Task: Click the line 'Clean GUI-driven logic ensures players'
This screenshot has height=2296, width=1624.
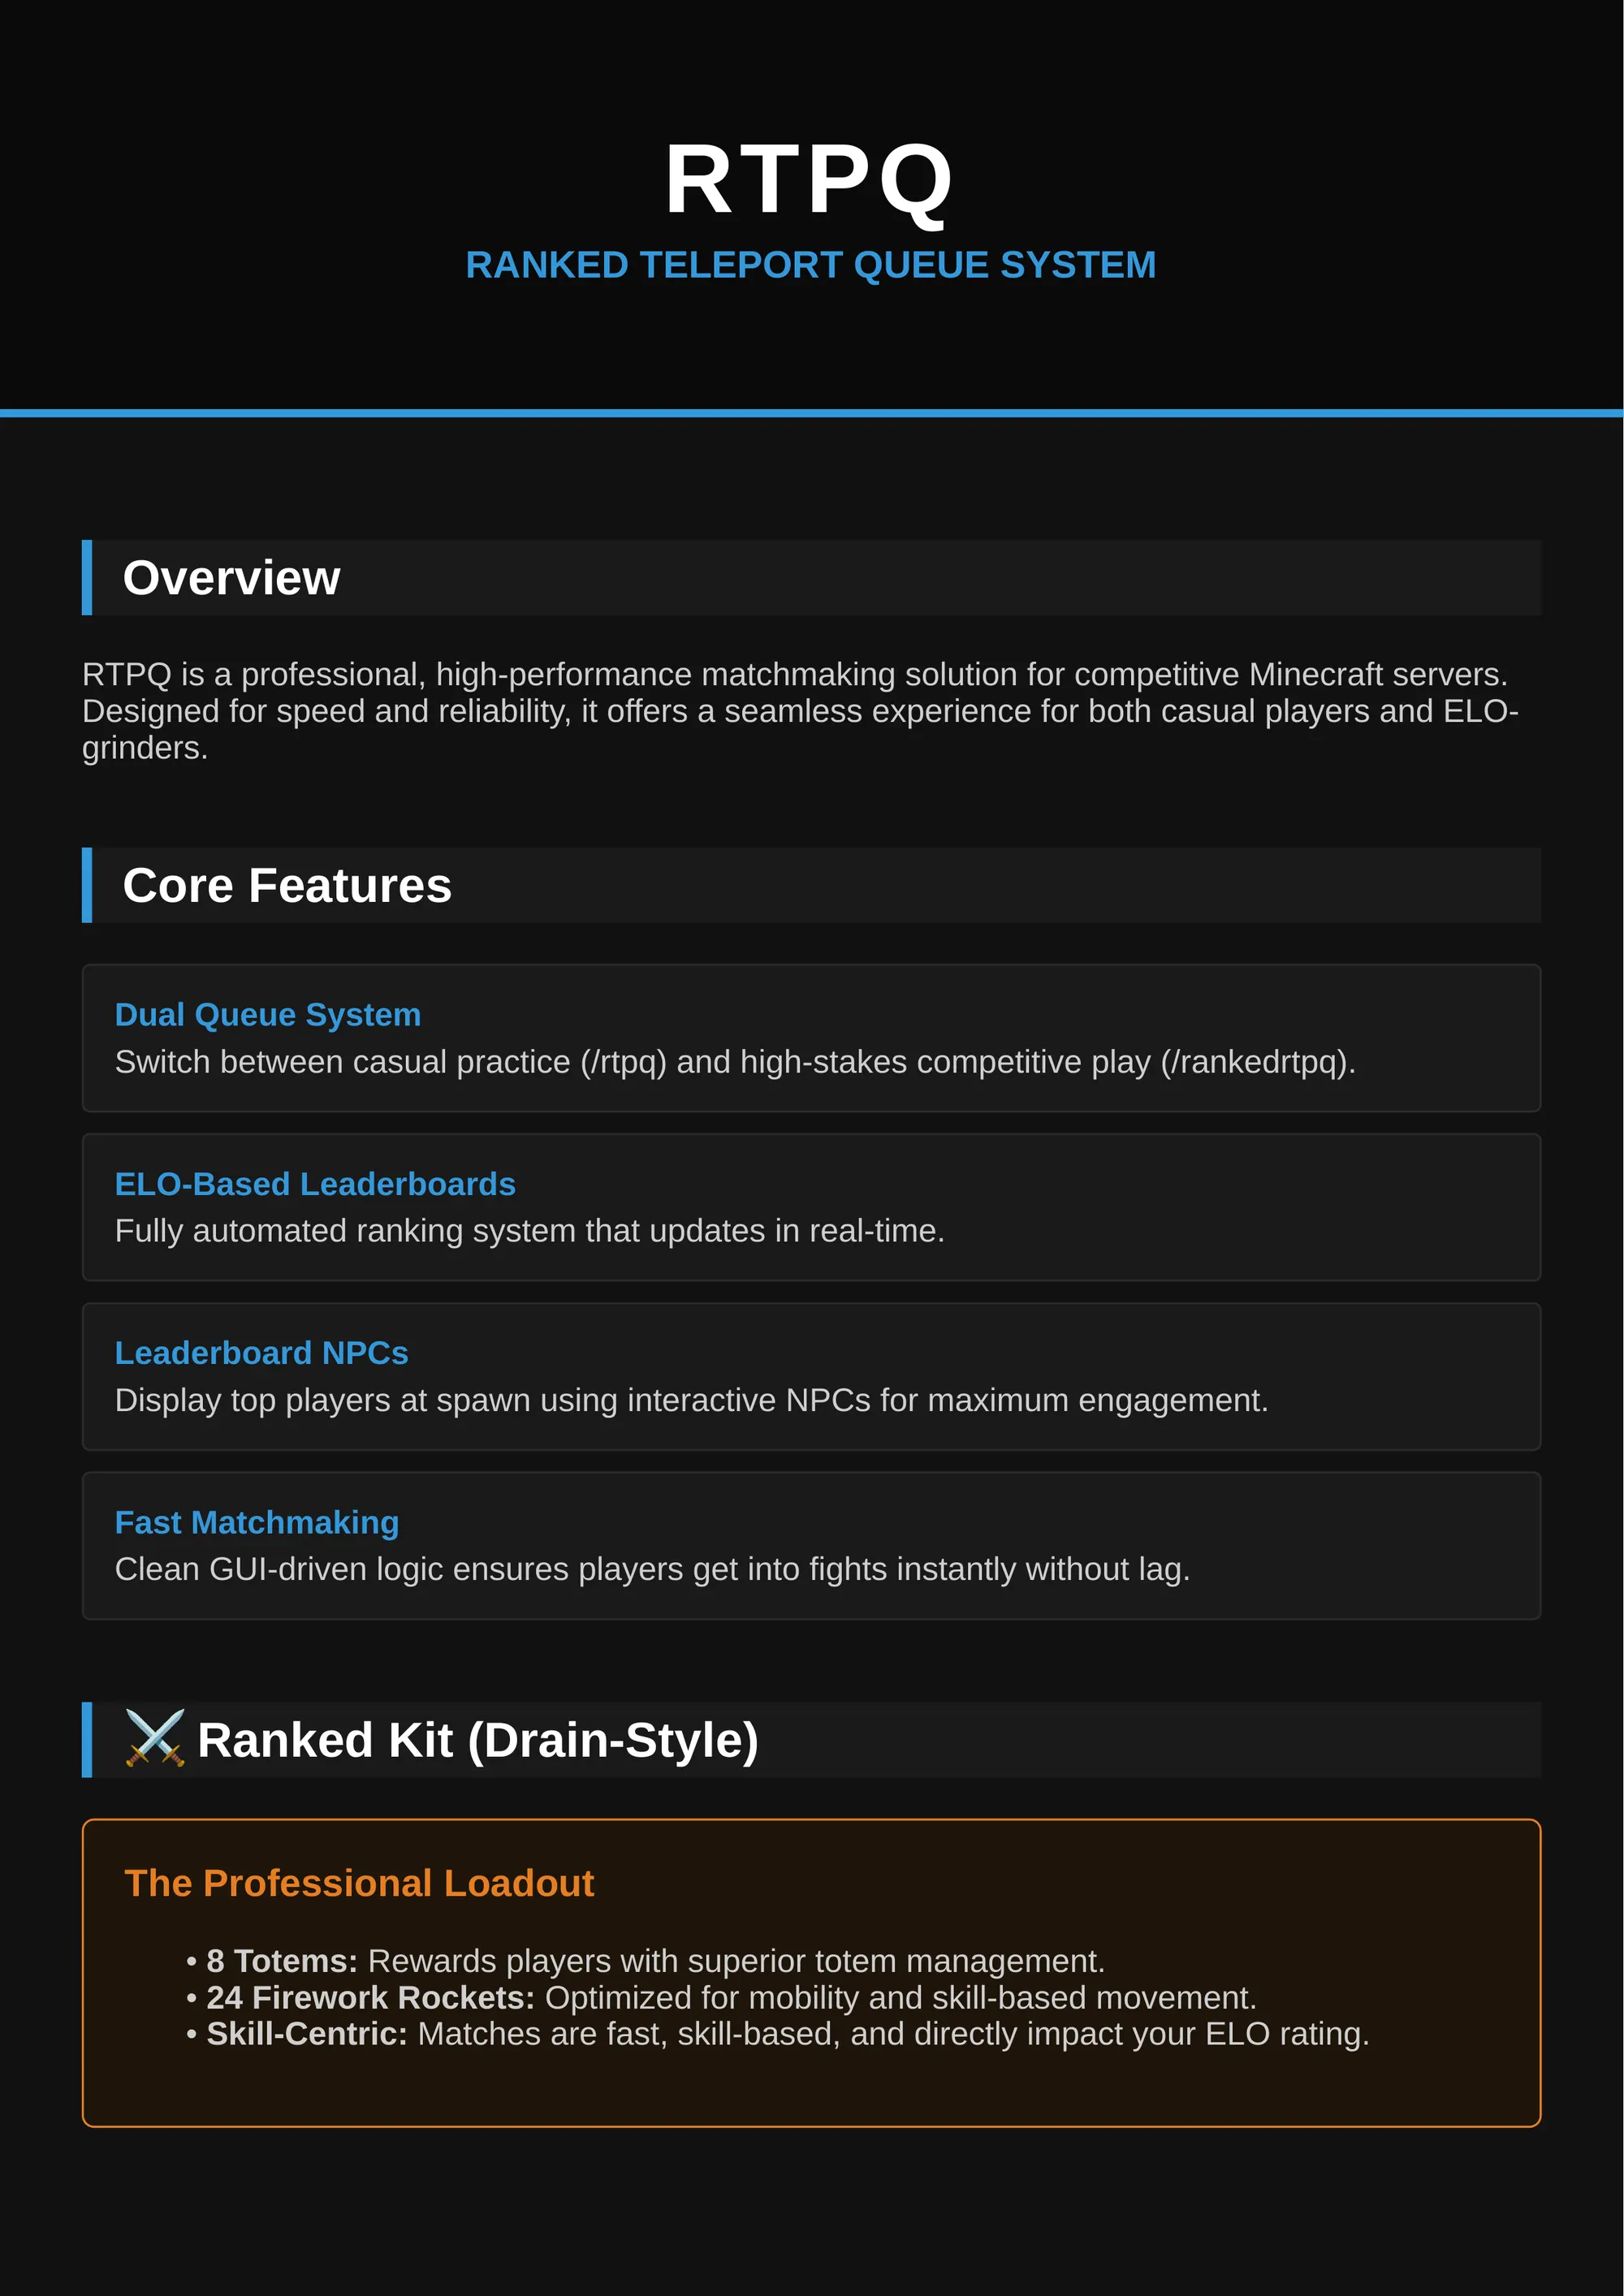Action: point(653,1569)
